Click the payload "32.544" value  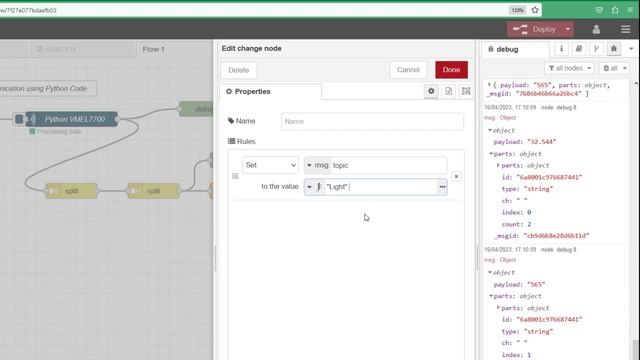click(x=542, y=142)
